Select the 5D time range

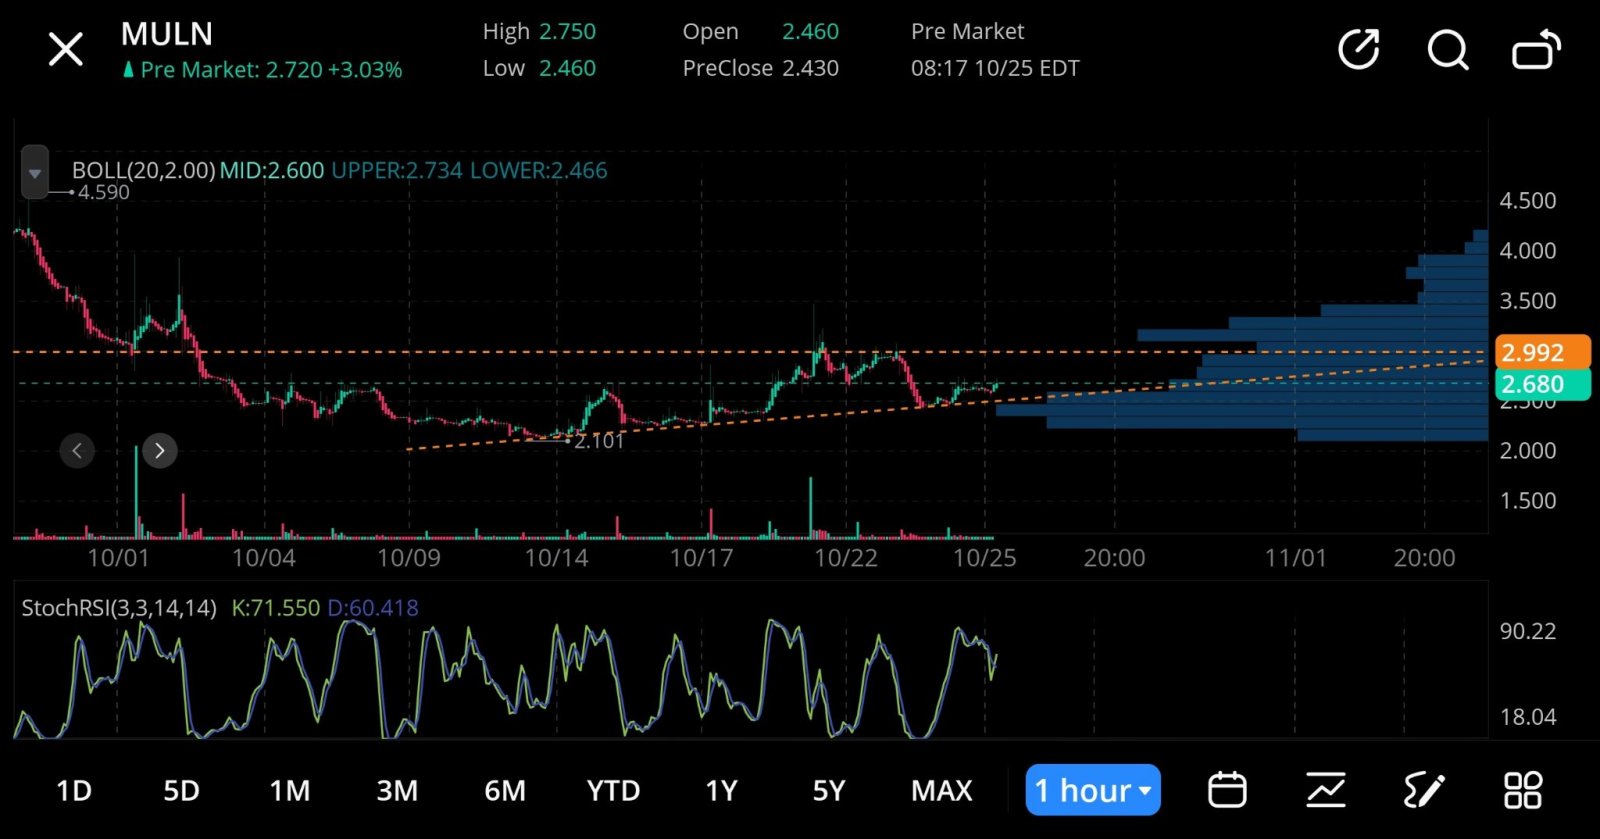coord(181,791)
